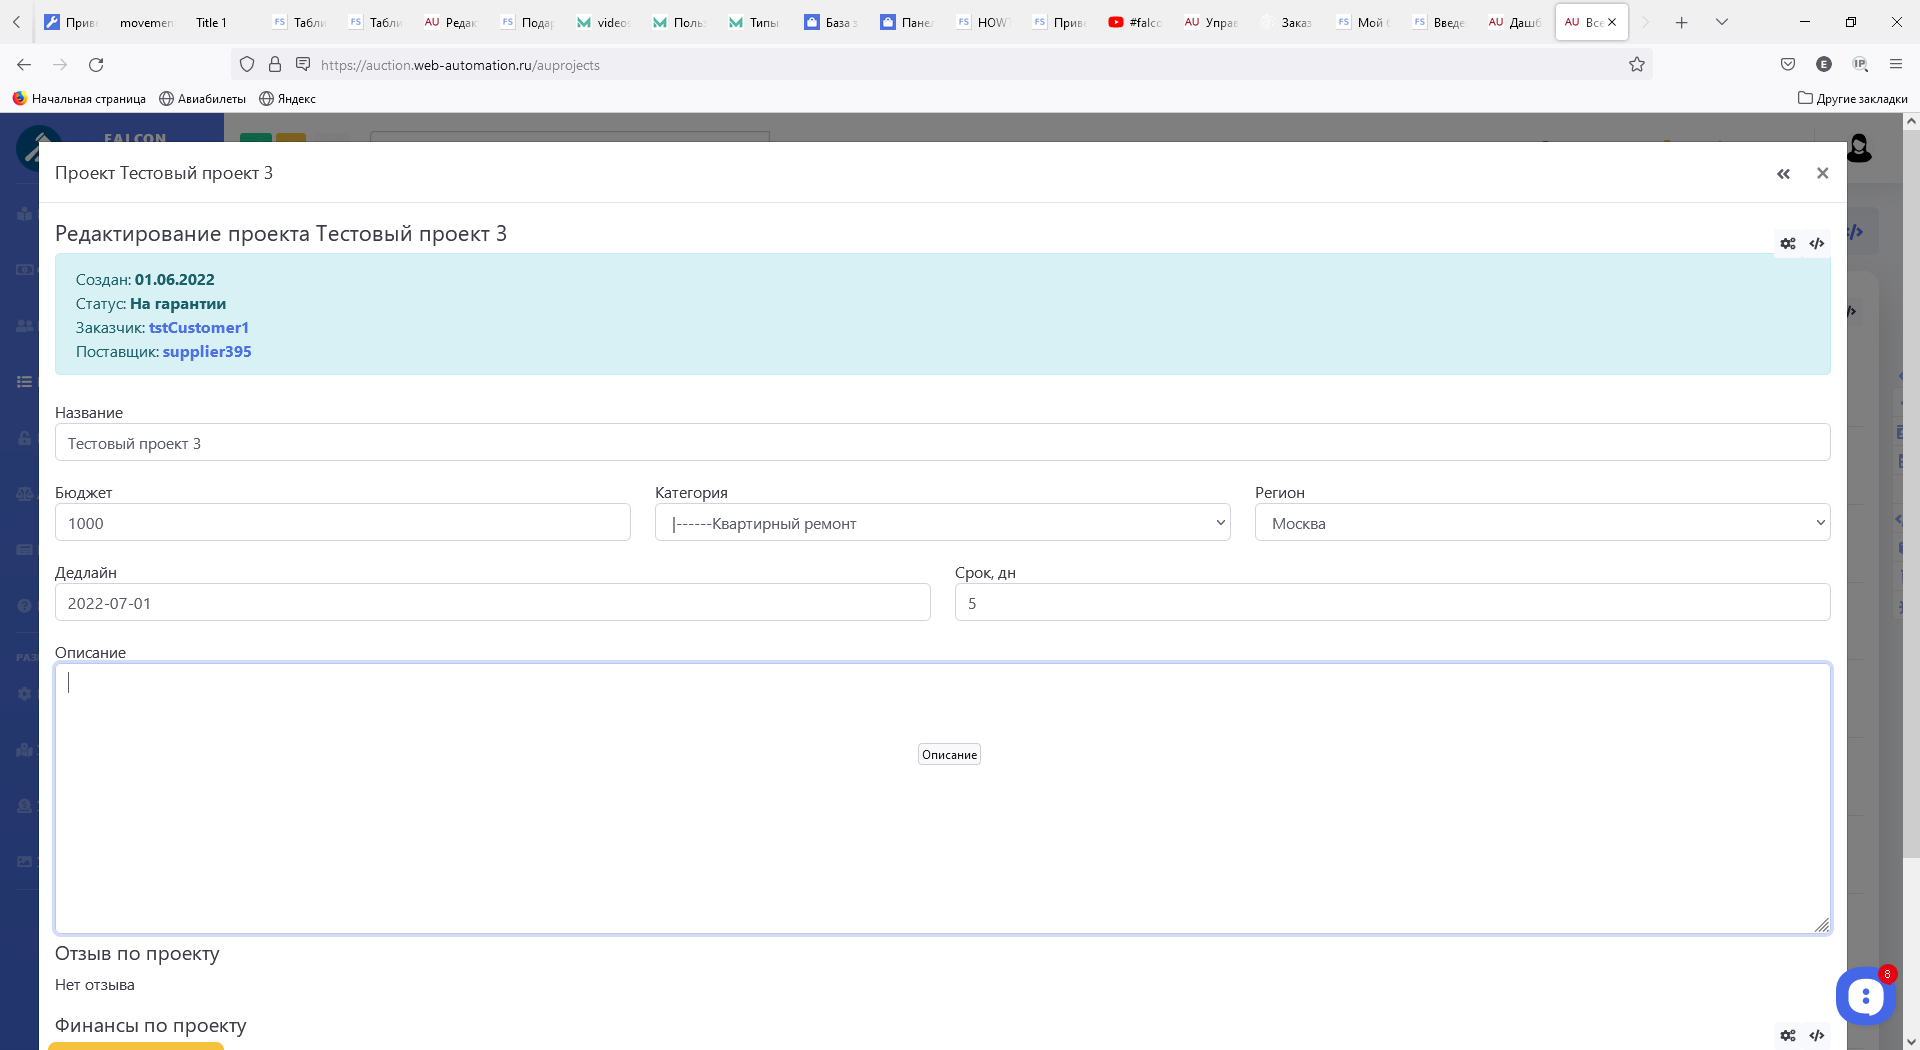
Task: Click code icon above info panel
Action: [1817, 244]
